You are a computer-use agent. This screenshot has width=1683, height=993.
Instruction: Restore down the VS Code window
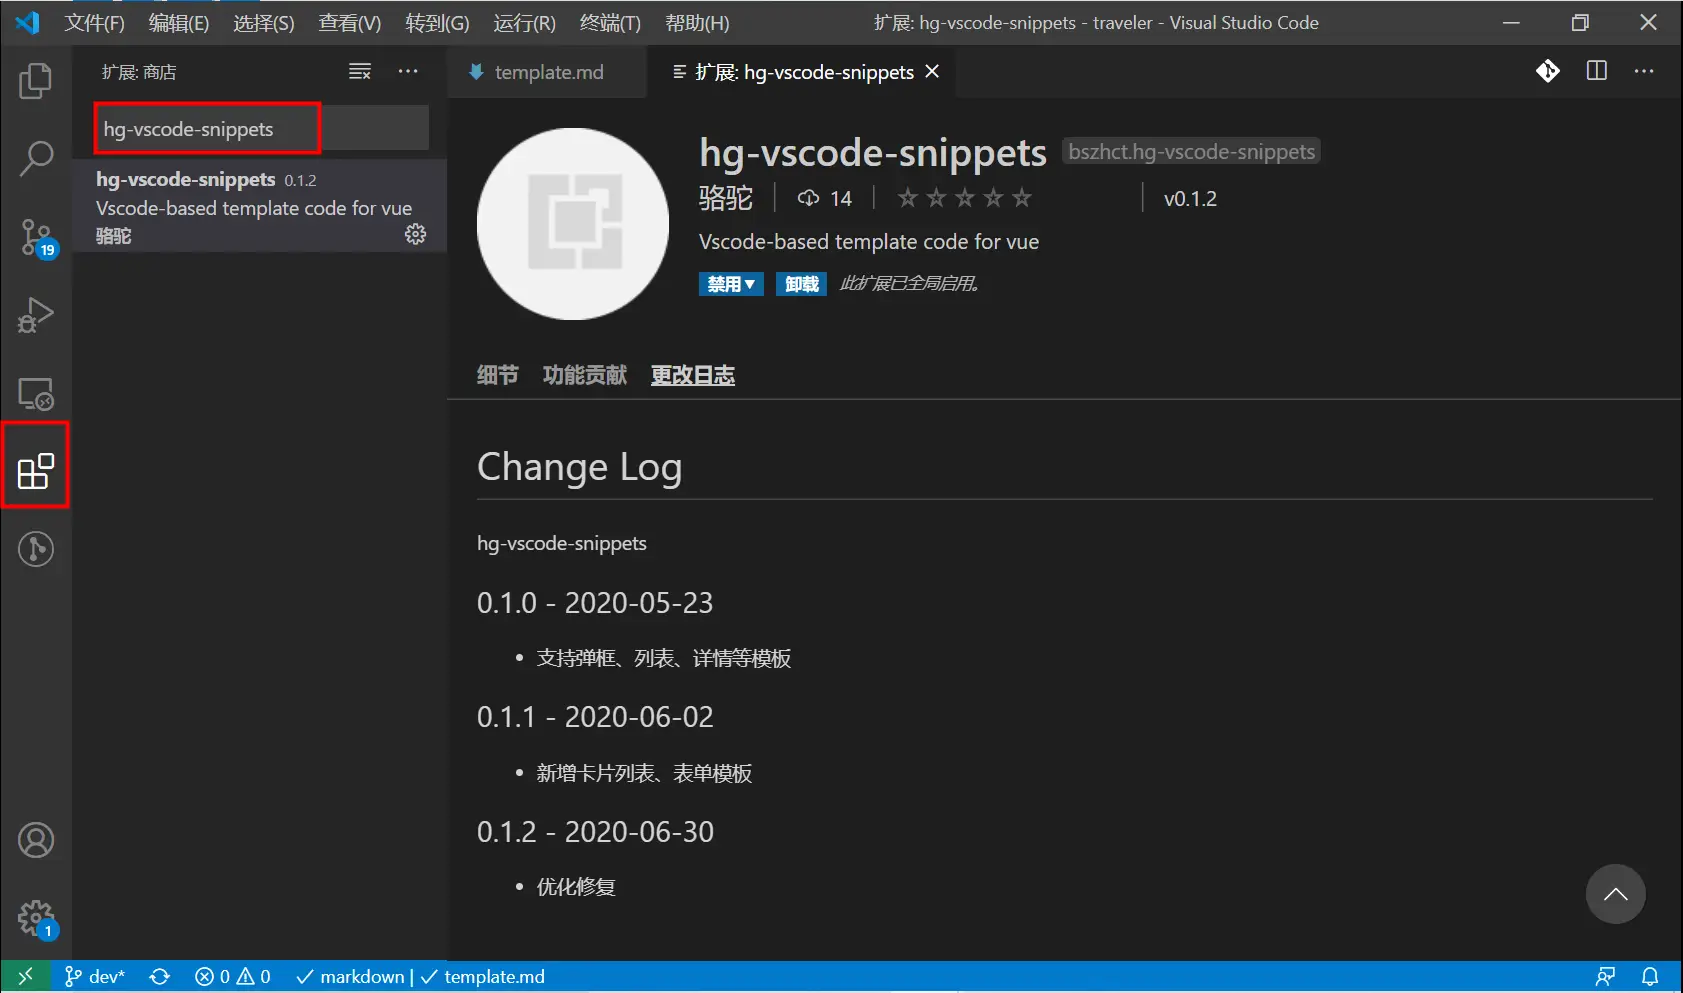pyautogui.click(x=1580, y=22)
